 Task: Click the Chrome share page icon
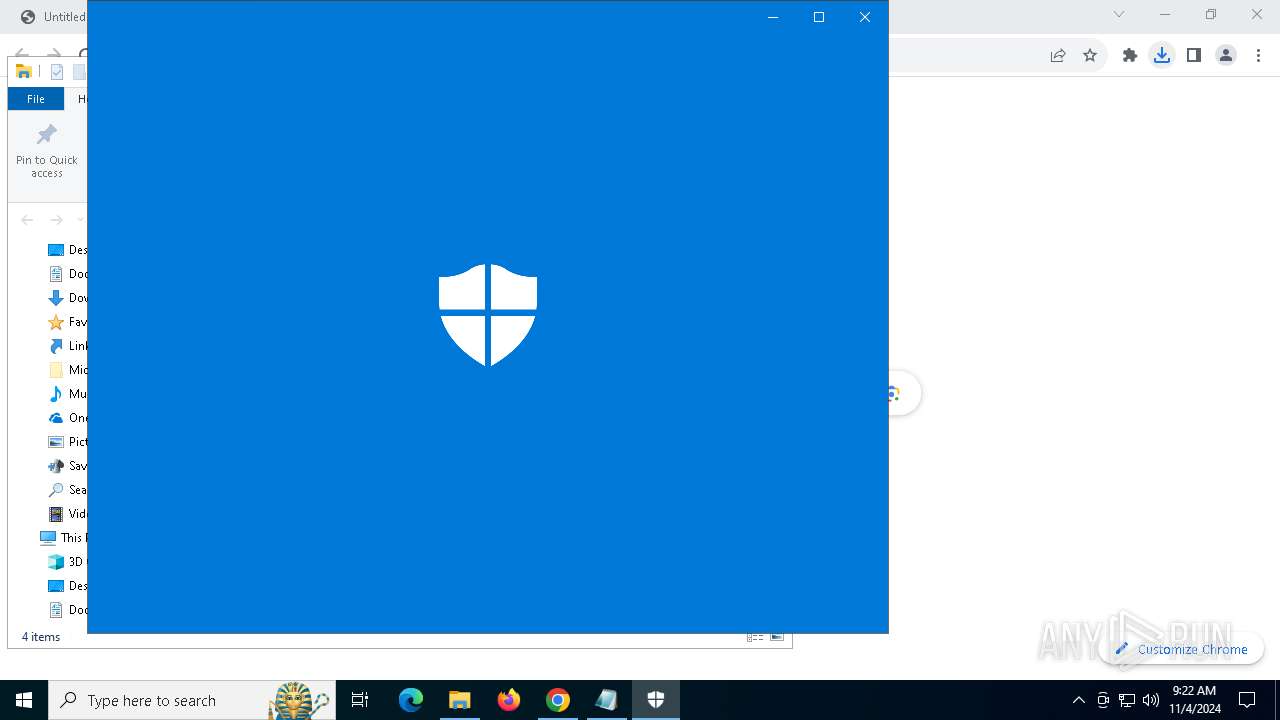click(1058, 56)
